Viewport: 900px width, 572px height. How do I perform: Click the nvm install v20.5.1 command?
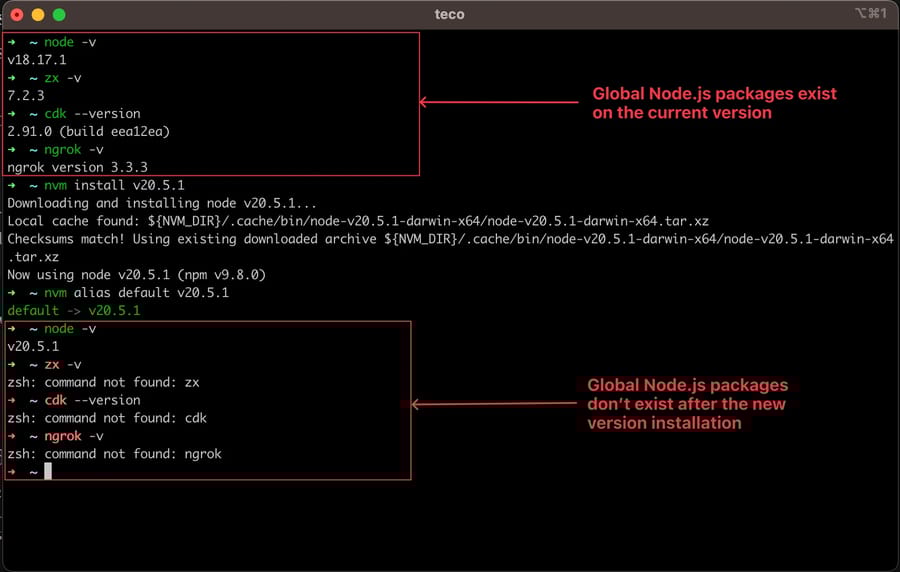click(x=114, y=186)
